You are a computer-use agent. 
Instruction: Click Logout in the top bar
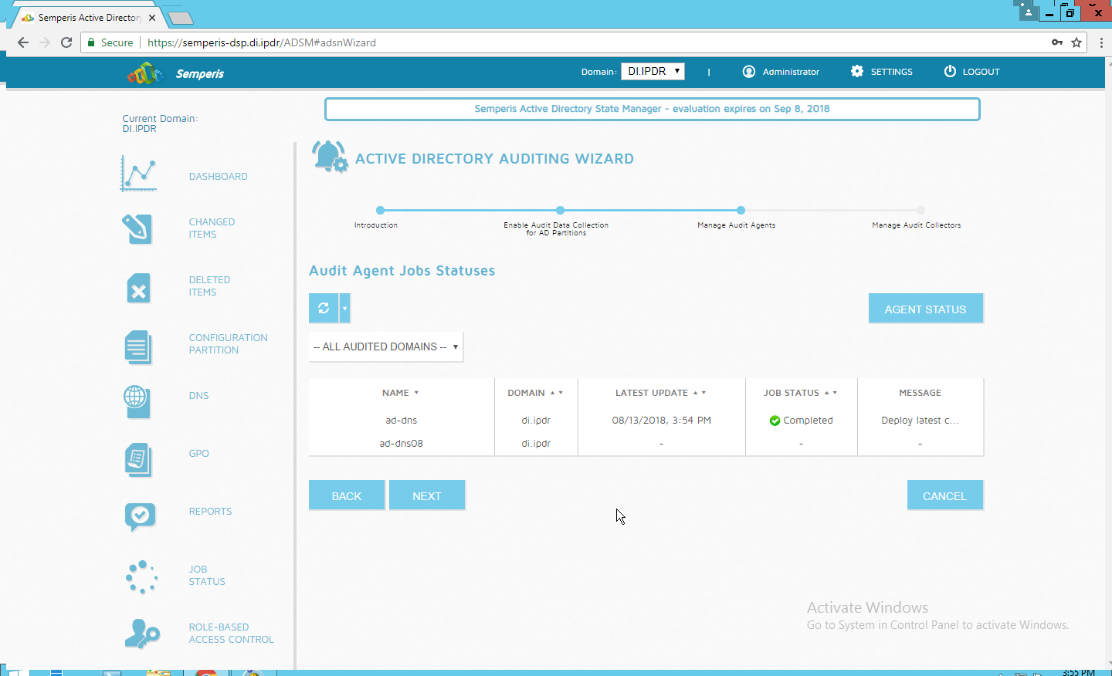point(971,72)
